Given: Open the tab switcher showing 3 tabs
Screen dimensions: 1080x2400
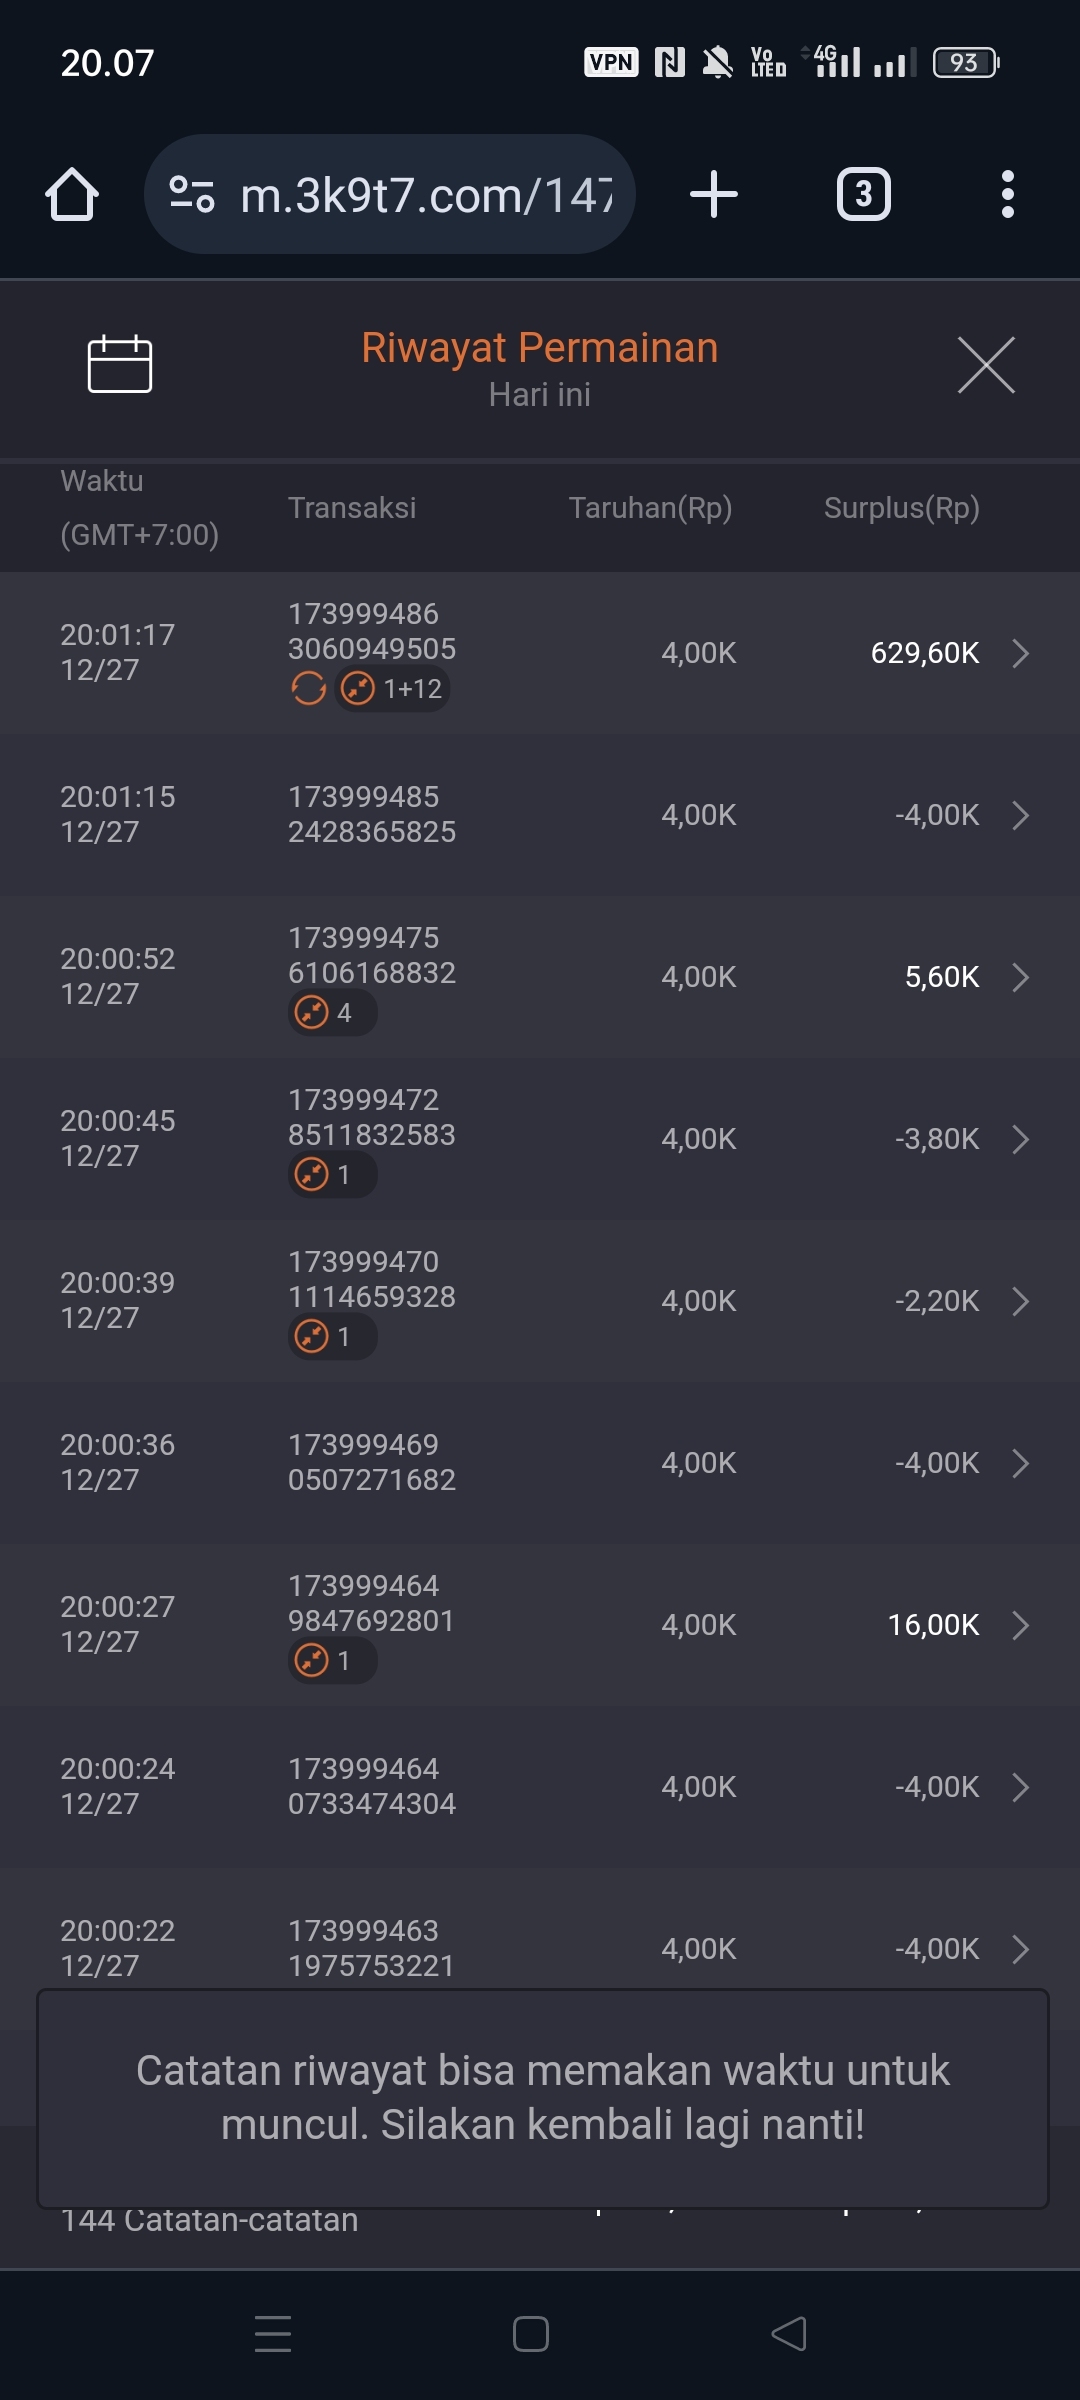Looking at the screenshot, I should [863, 194].
